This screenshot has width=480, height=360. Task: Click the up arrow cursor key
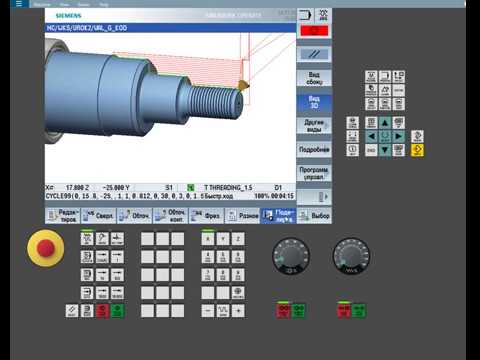click(385, 123)
